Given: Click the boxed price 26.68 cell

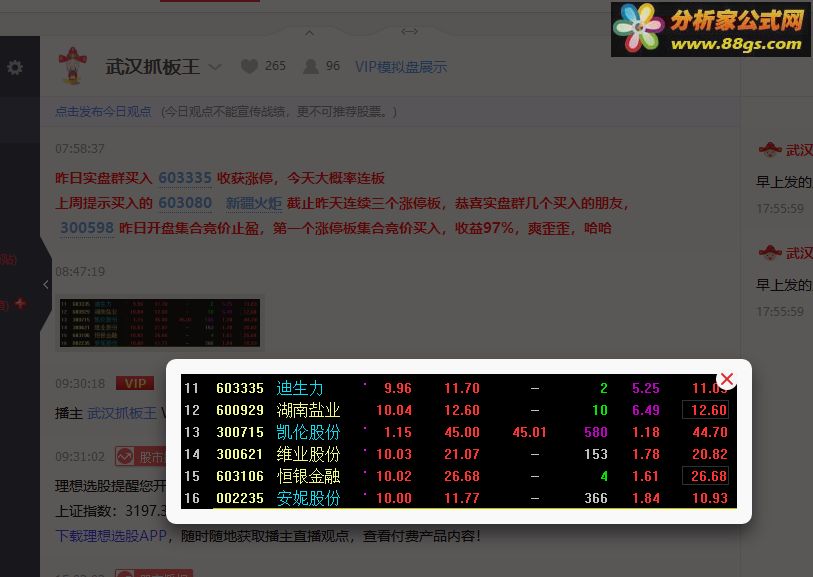Looking at the screenshot, I should click(x=706, y=476).
